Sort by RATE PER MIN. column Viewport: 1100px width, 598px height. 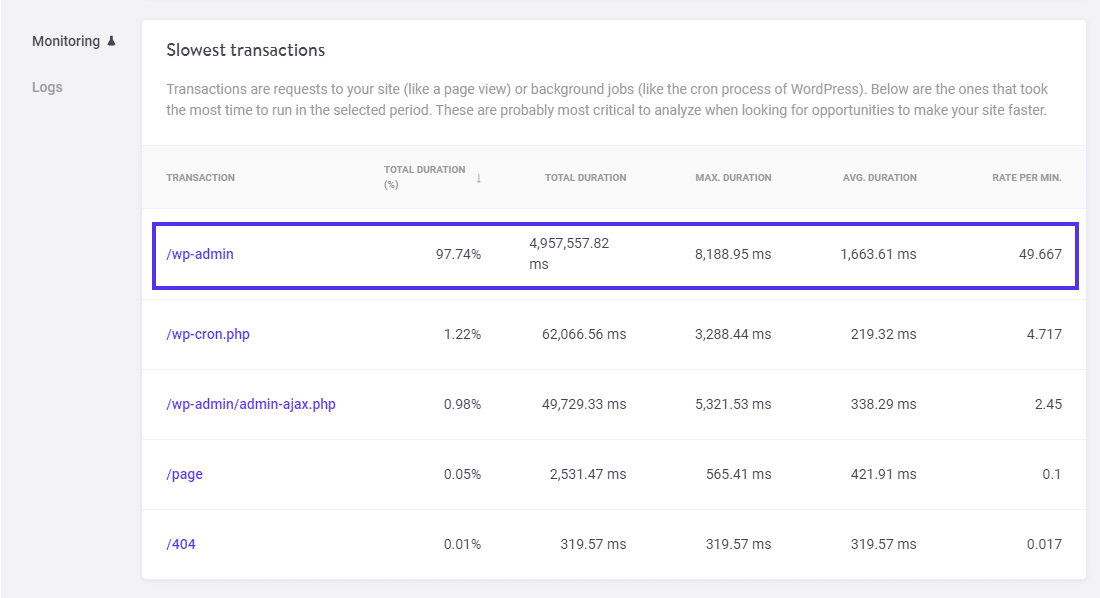pyautogui.click(x=1025, y=177)
